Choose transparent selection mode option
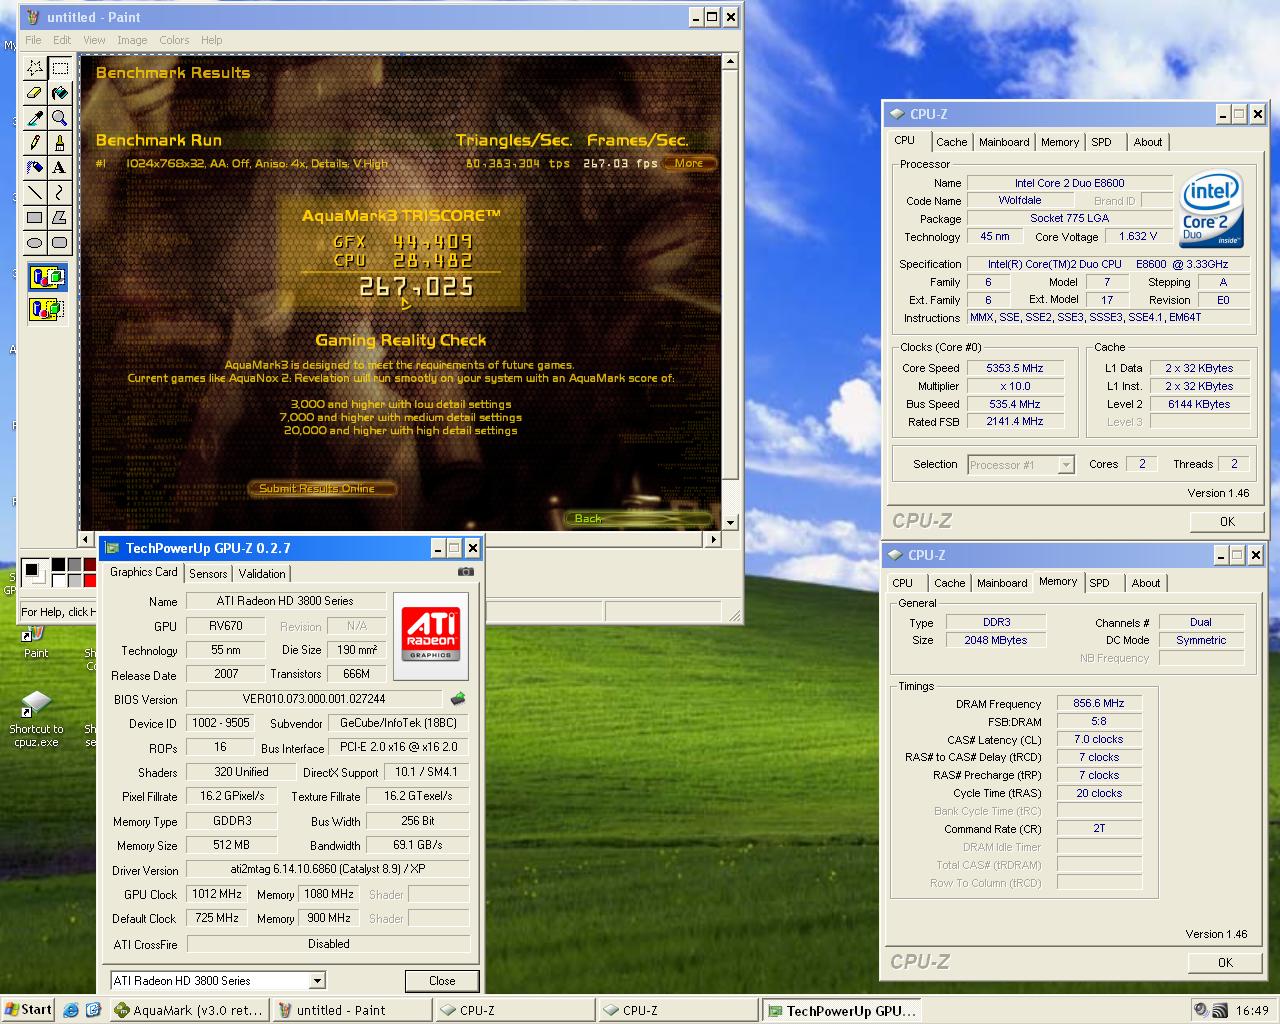This screenshot has width=1280, height=1024. (47, 309)
